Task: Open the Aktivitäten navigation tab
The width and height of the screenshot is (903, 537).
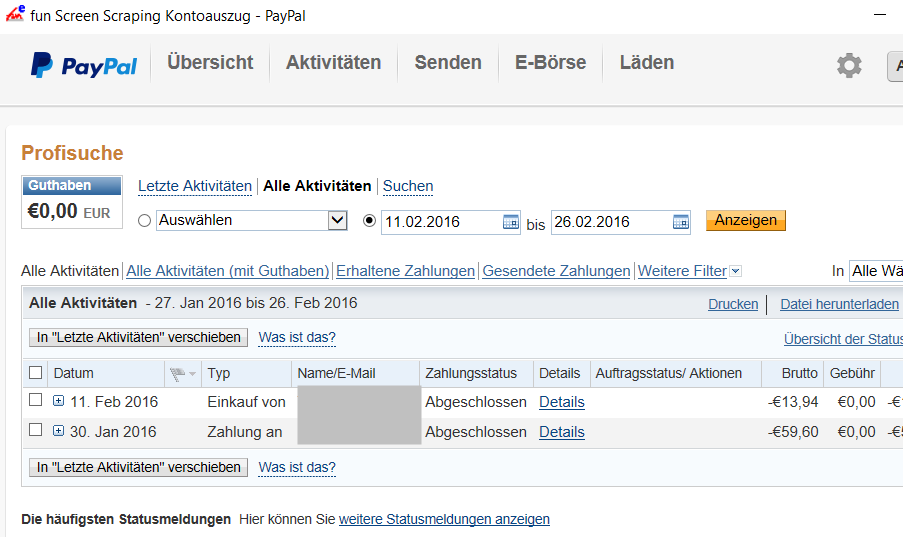Action: pos(333,62)
